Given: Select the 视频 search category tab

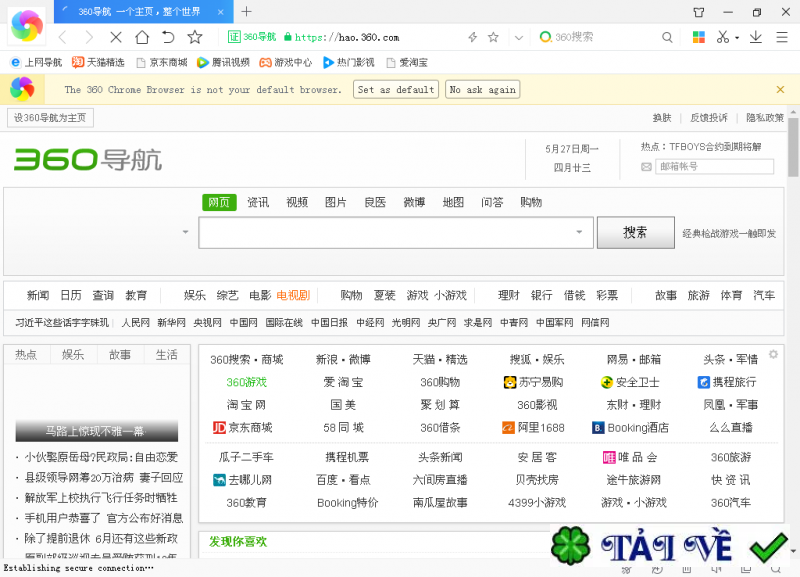Looking at the screenshot, I should coord(297,202).
